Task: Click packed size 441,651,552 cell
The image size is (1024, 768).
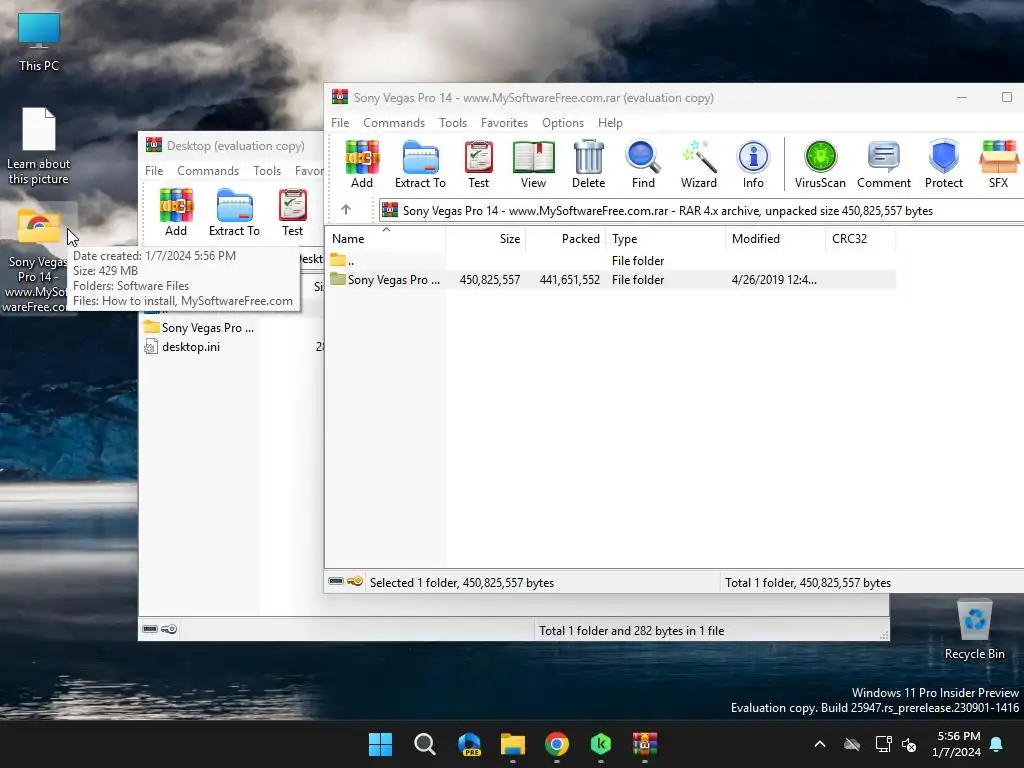Action: [x=569, y=280]
